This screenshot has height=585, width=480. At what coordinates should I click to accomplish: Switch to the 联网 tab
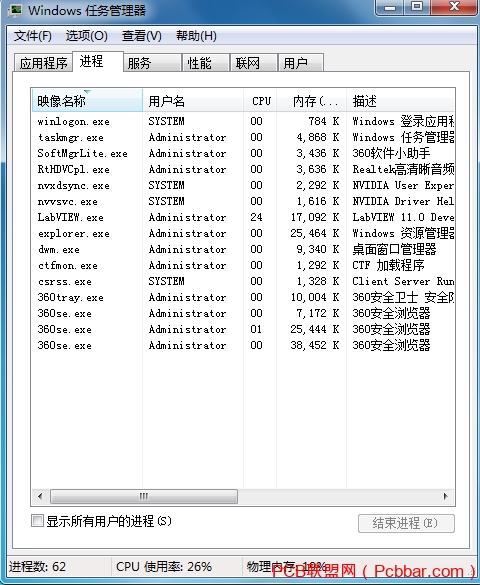[x=254, y=63]
